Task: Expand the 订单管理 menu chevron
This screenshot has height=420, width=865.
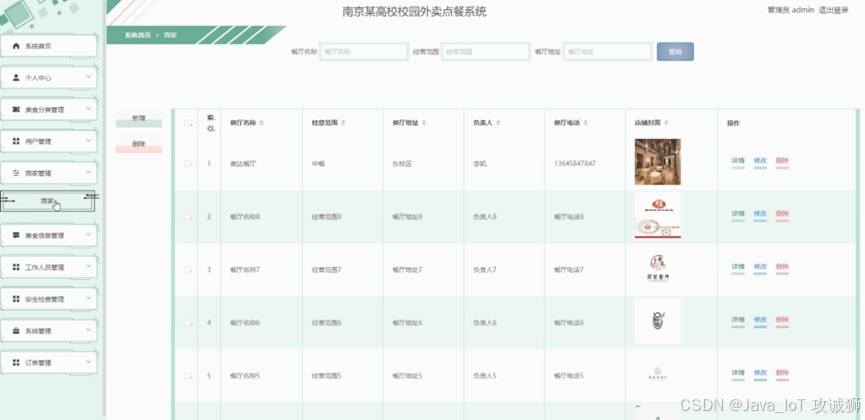Action: (x=88, y=362)
